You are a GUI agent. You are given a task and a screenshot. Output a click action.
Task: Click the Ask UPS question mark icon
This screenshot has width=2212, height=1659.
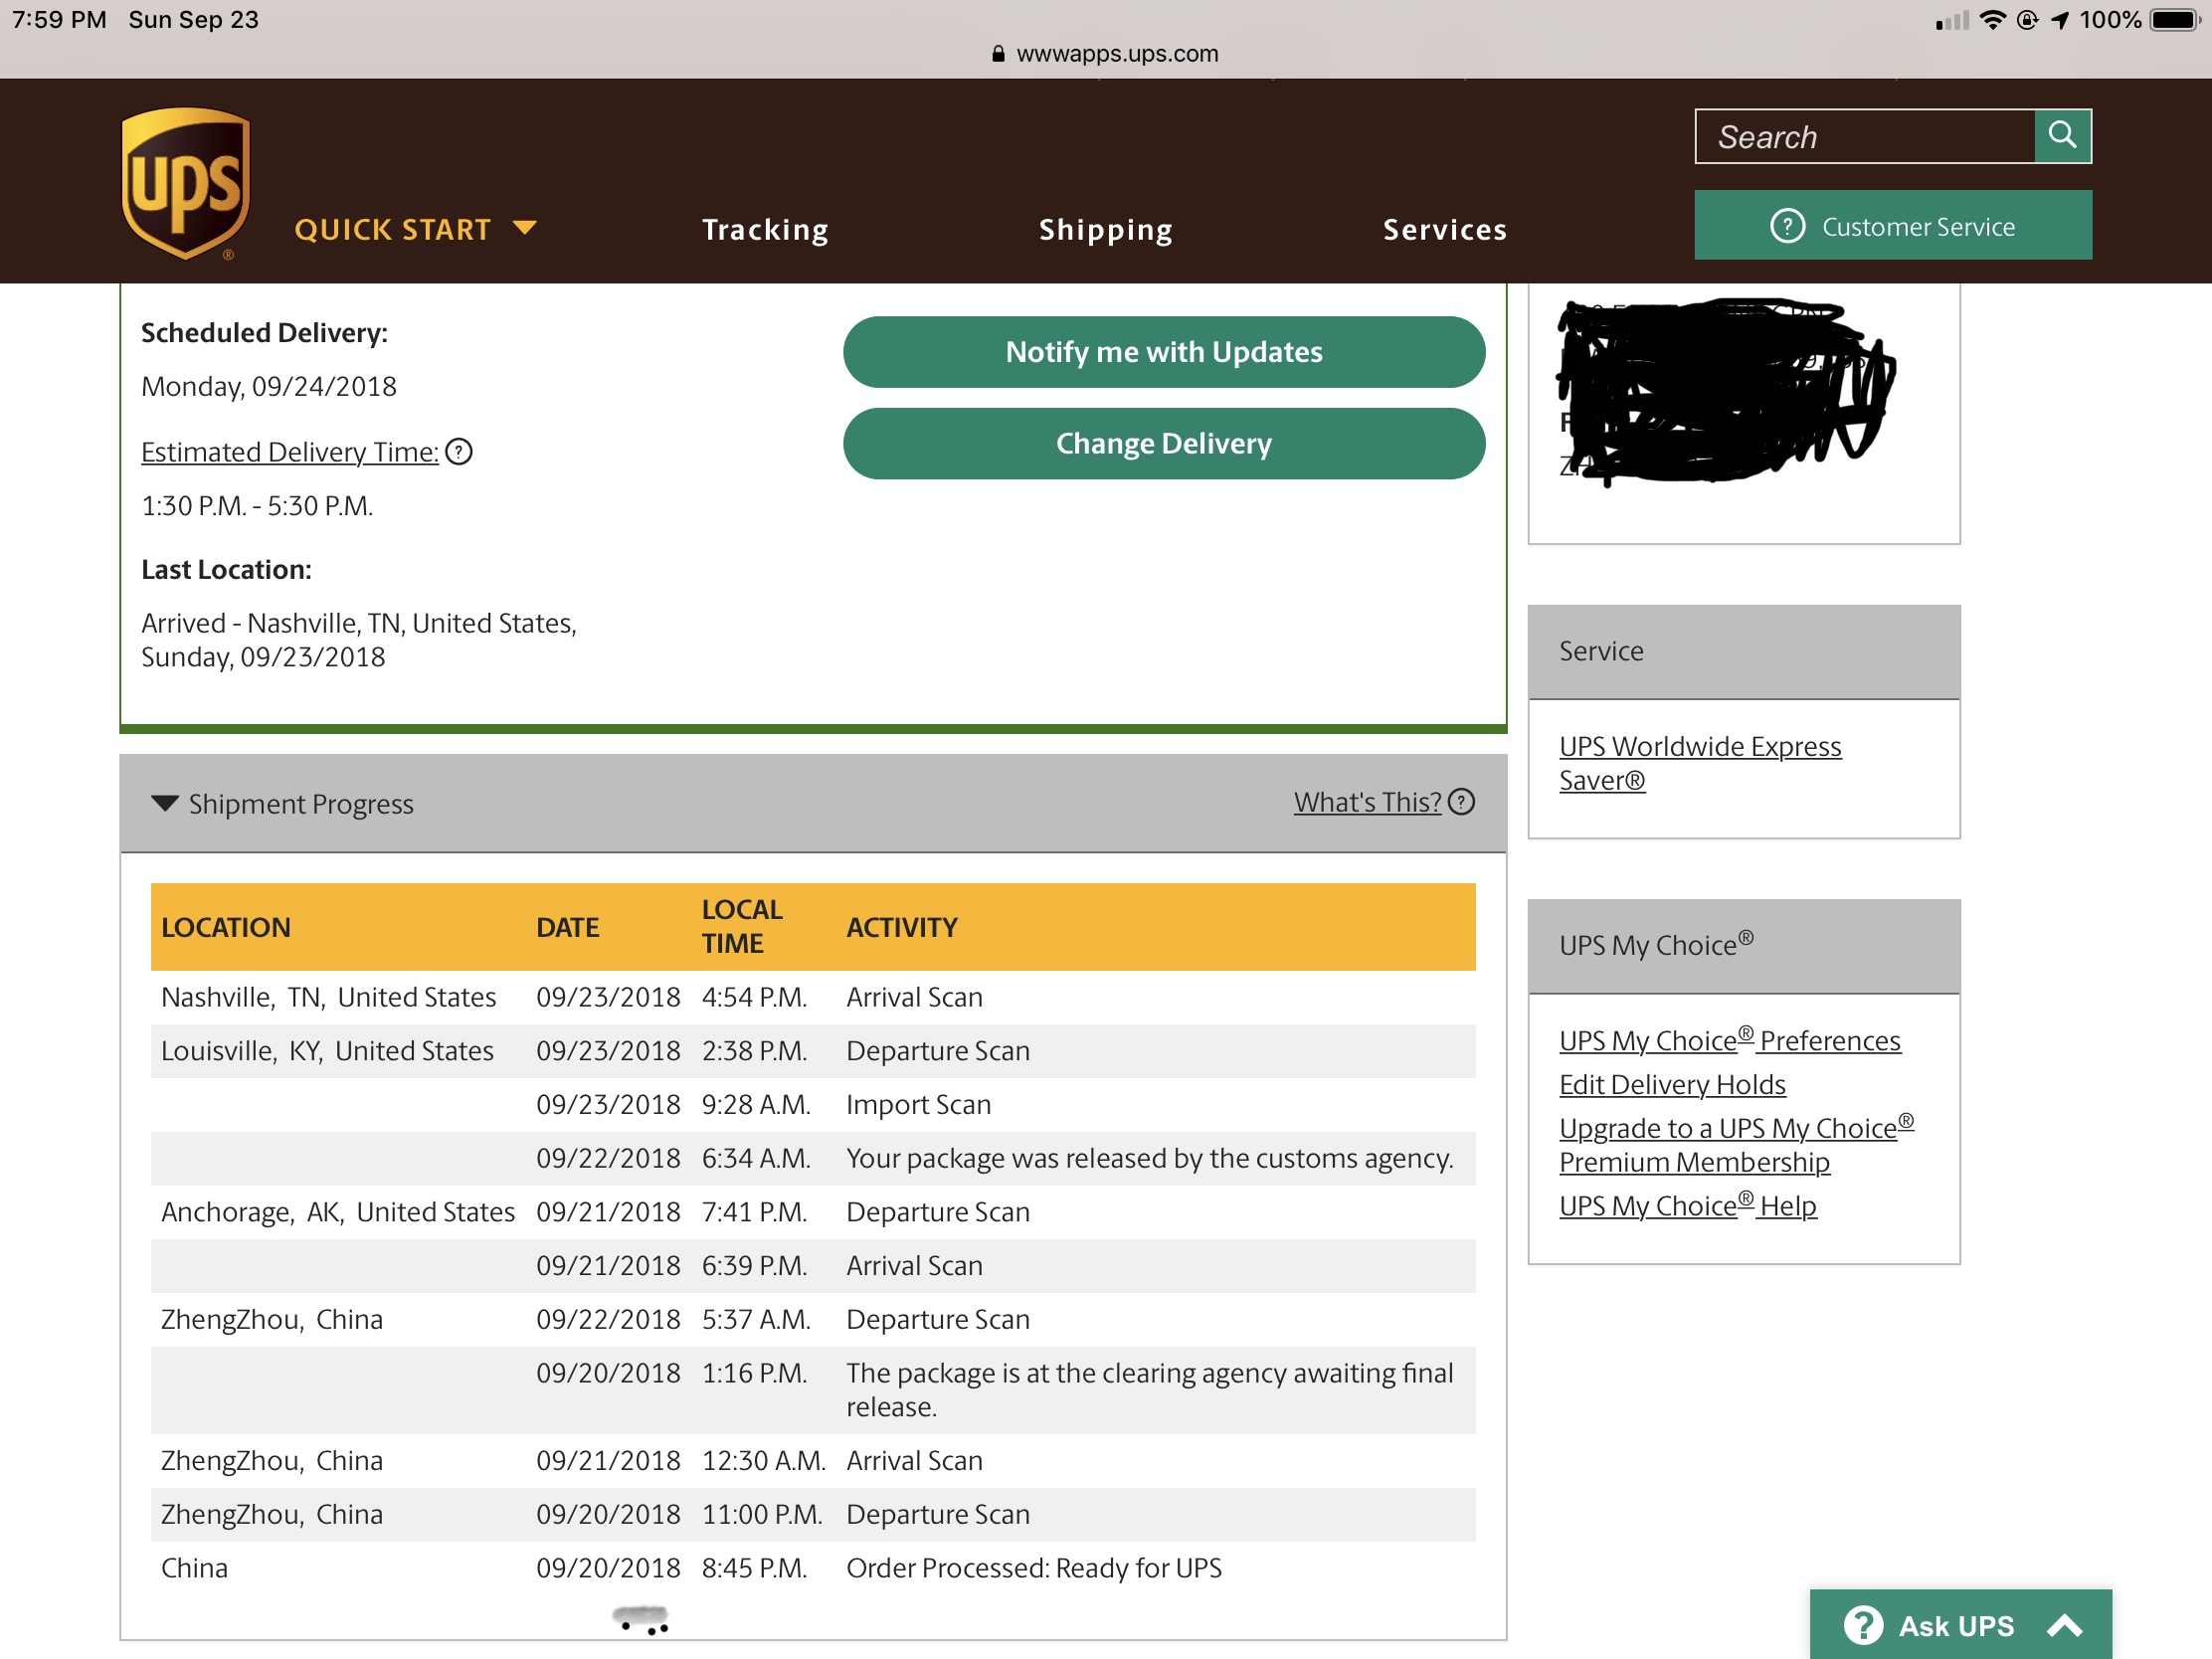click(1862, 1625)
